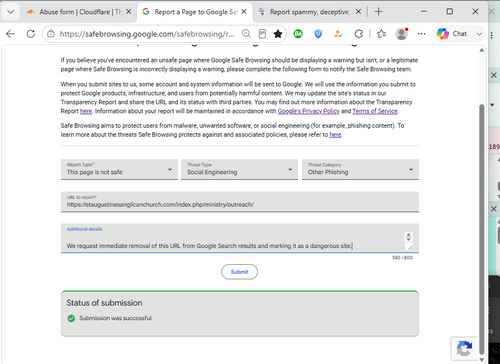The image size is (500, 364).
Task: Close the Abuse form Cloudflare tab
Action: pos(129,12)
